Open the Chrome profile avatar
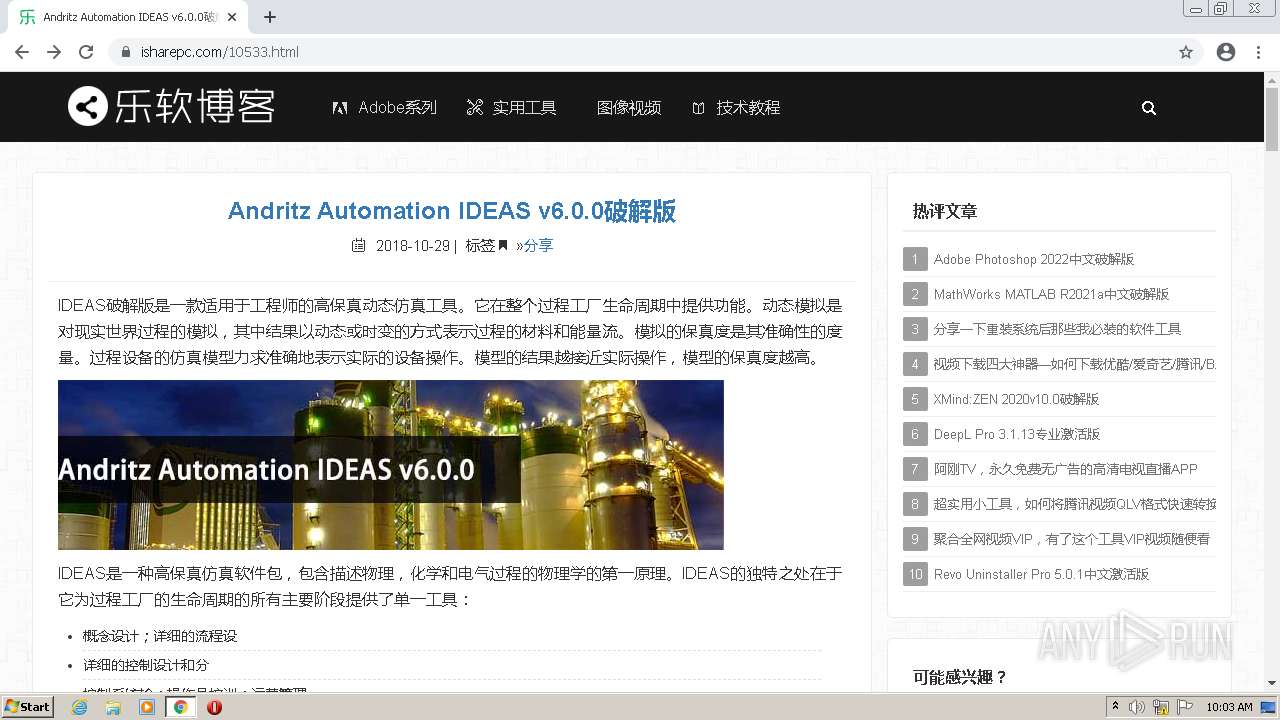This screenshot has width=1280, height=720. (1226, 52)
